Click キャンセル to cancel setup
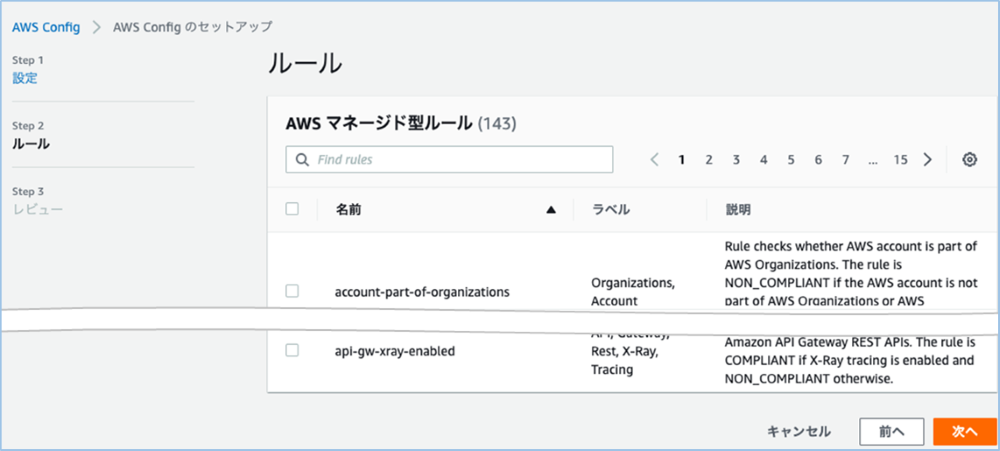The image size is (1000, 451). pos(798,431)
